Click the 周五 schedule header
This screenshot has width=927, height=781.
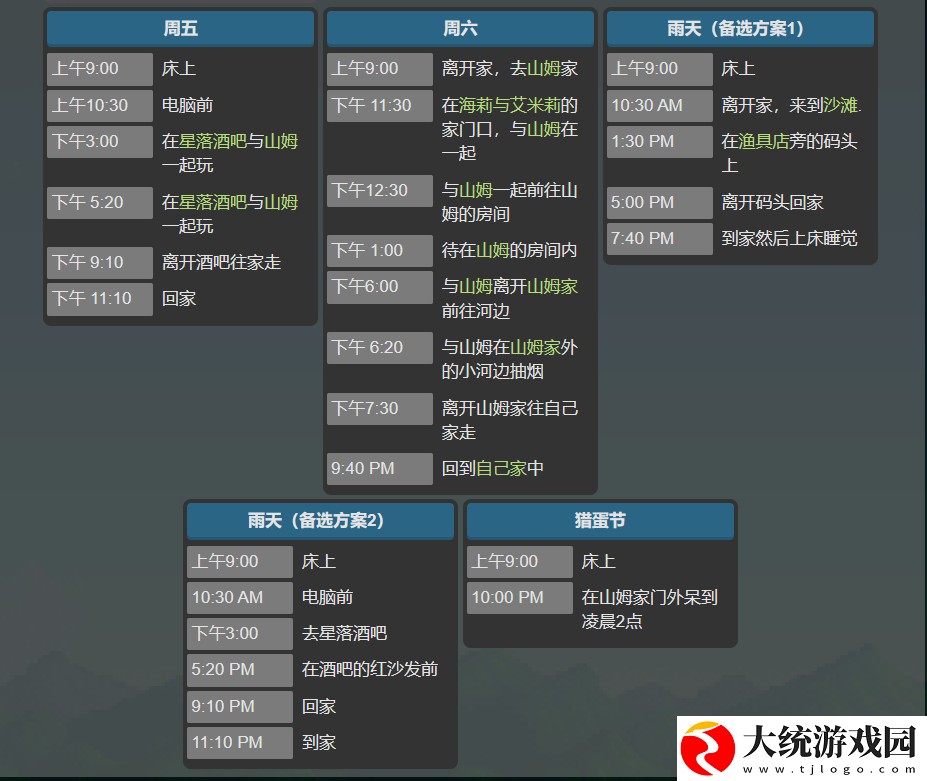tap(180, 28)
